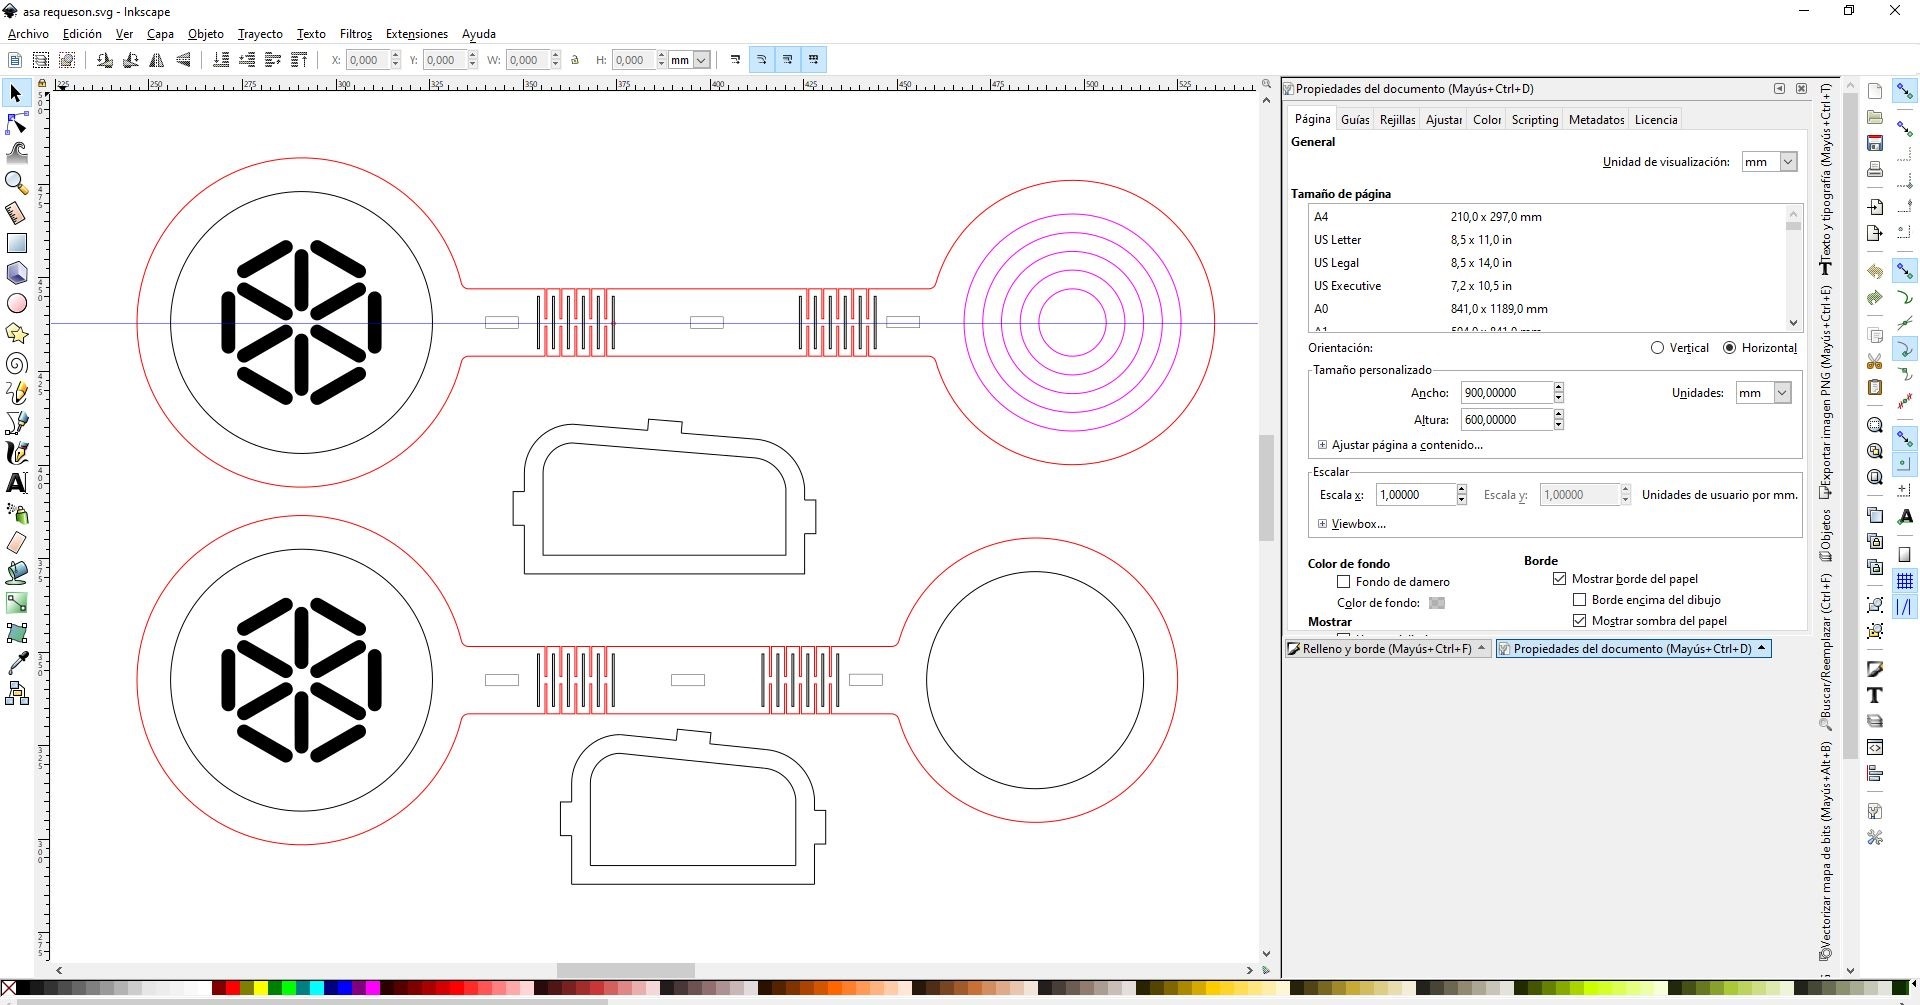The width and height of the screenshot is (1920, 1005).
Task: Select the Zoom magnifier tool
Action: coord(16,183)
